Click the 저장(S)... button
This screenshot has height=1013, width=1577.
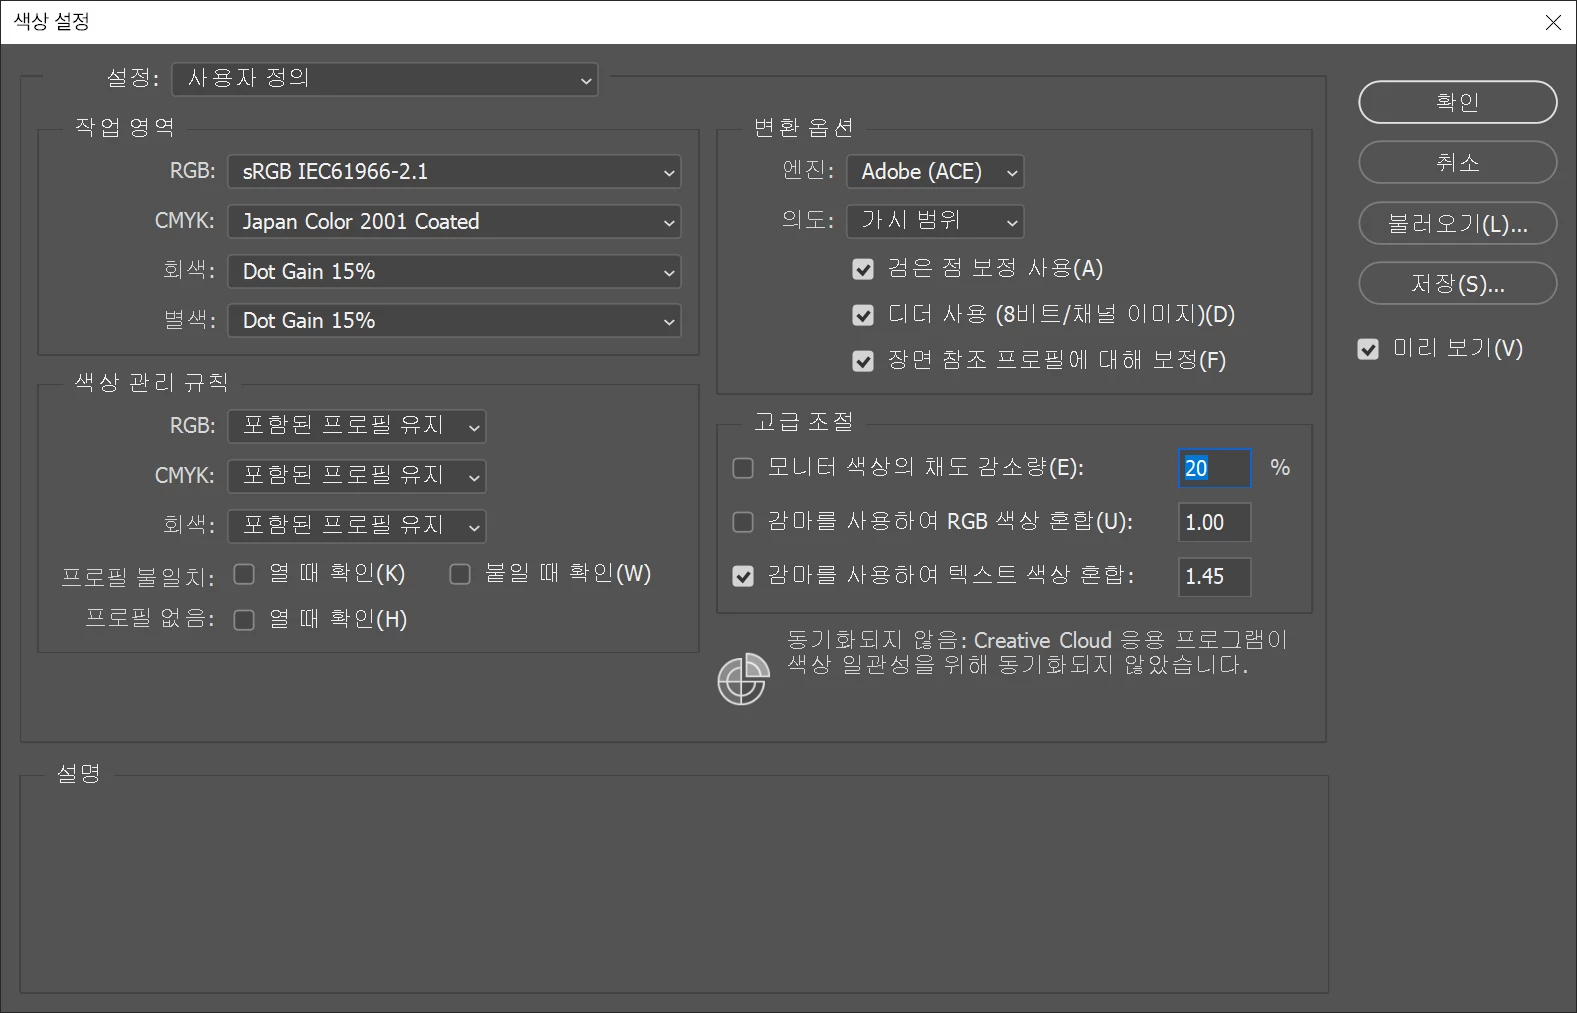coord(1457,284)
